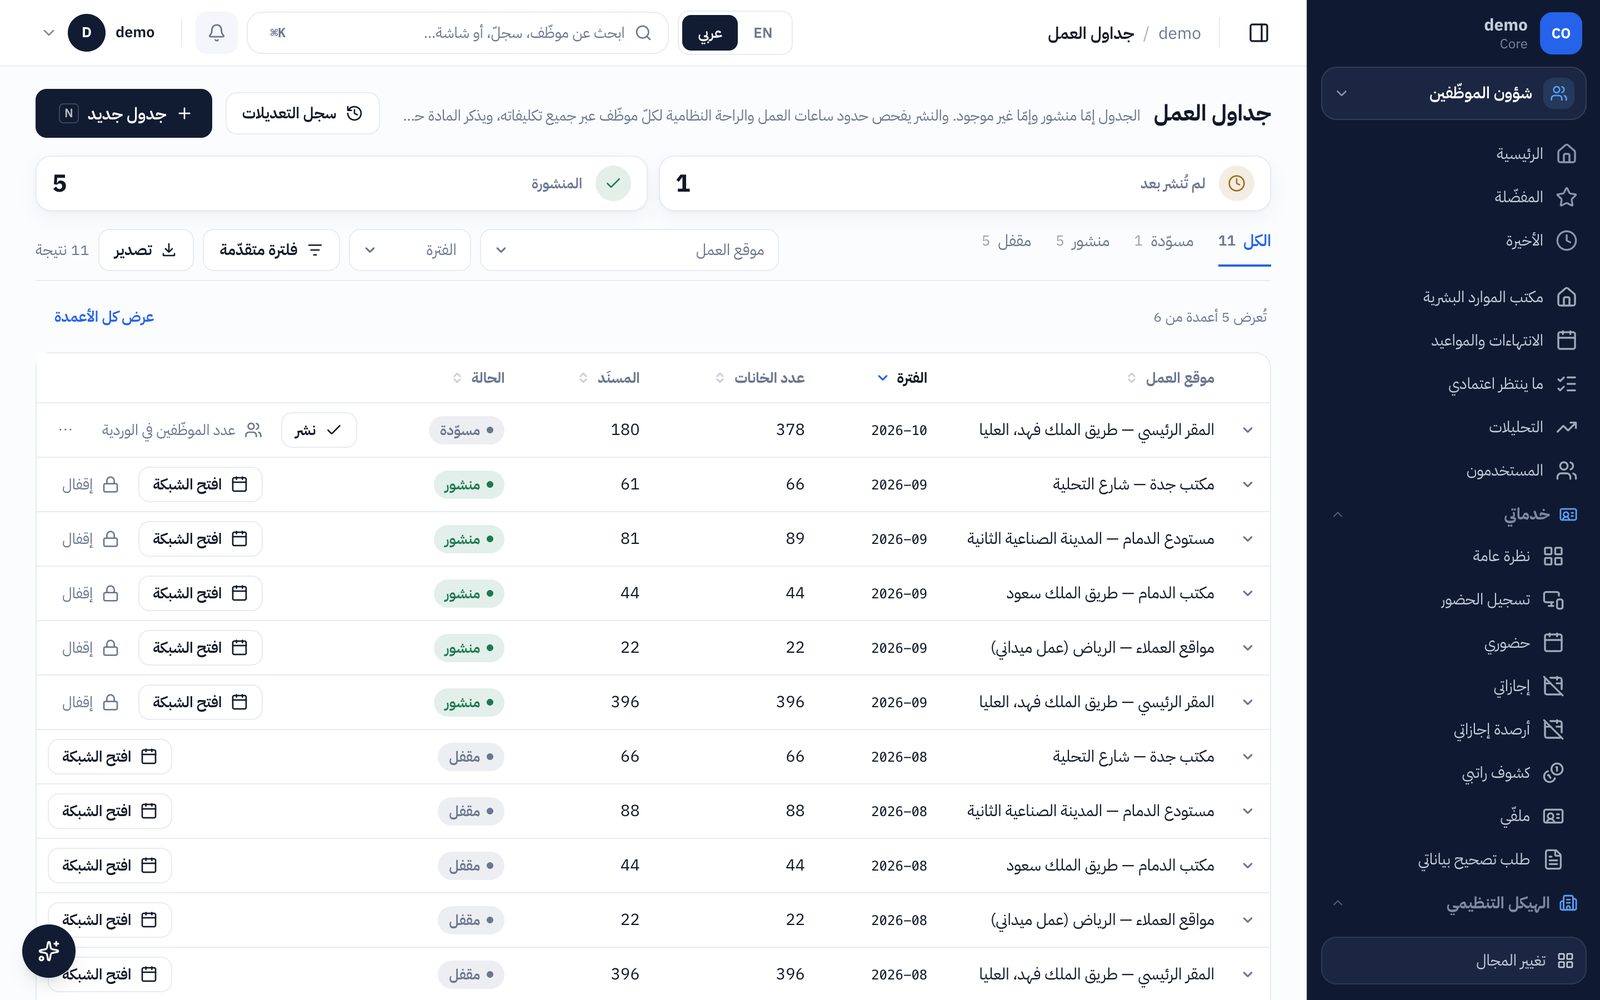This screenshot has width=1600, height=1000.
Task: Open افتح الشبكة for مكتب جدة 2026-08
Action: [x=110, y=757]
